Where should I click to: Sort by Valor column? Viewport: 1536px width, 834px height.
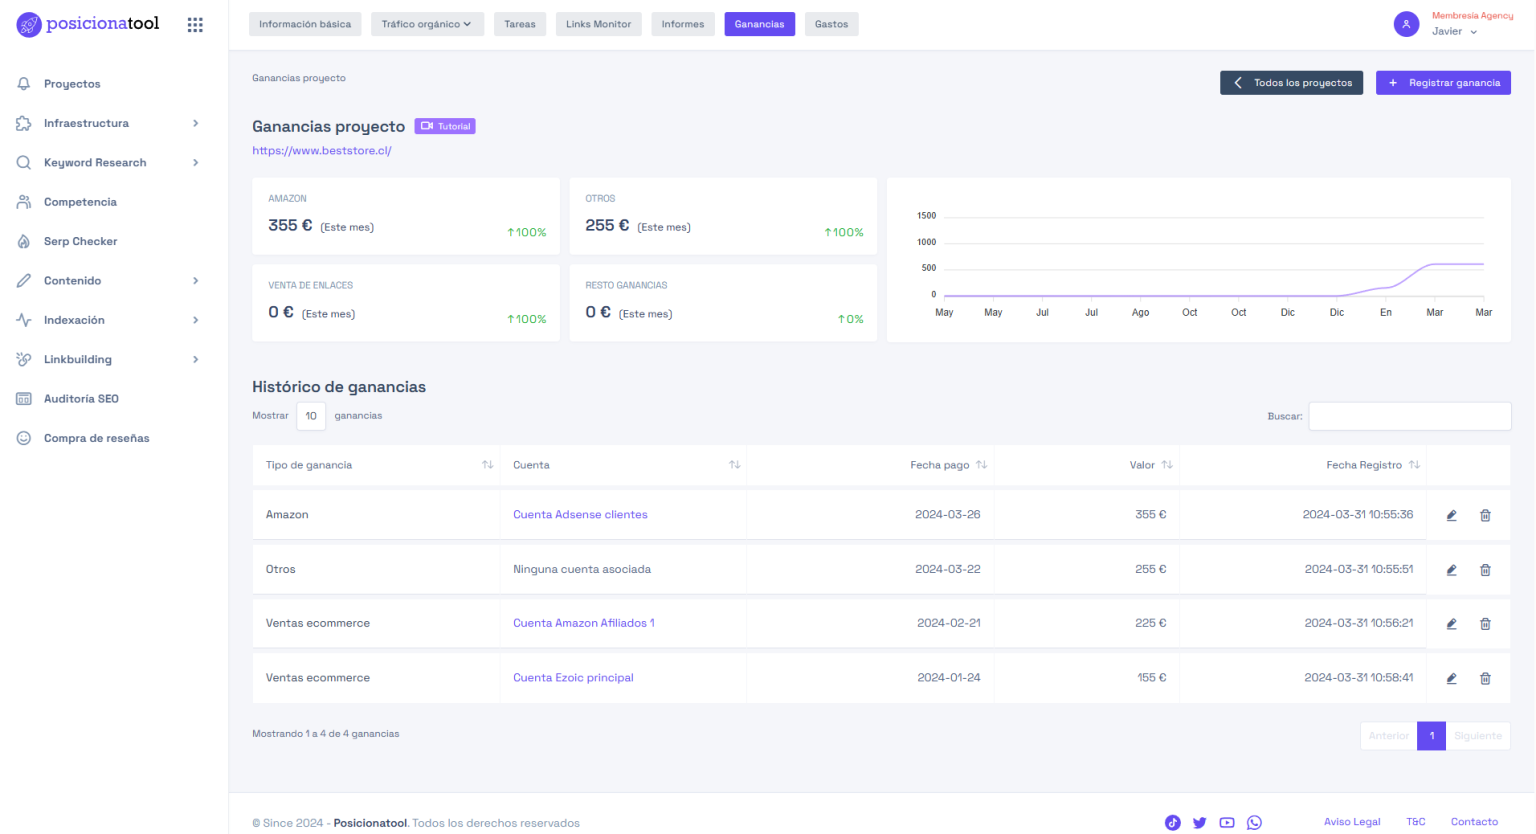[1167, 465]
